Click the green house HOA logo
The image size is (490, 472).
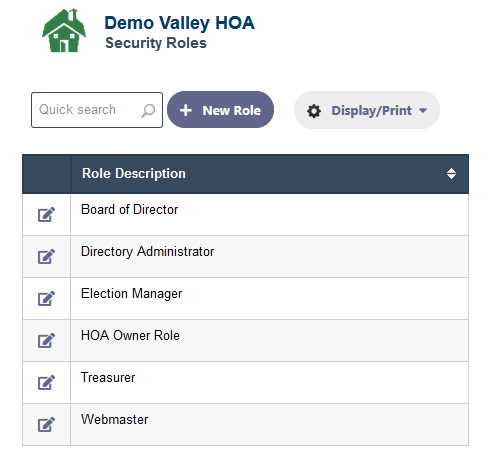pos(64,31)
